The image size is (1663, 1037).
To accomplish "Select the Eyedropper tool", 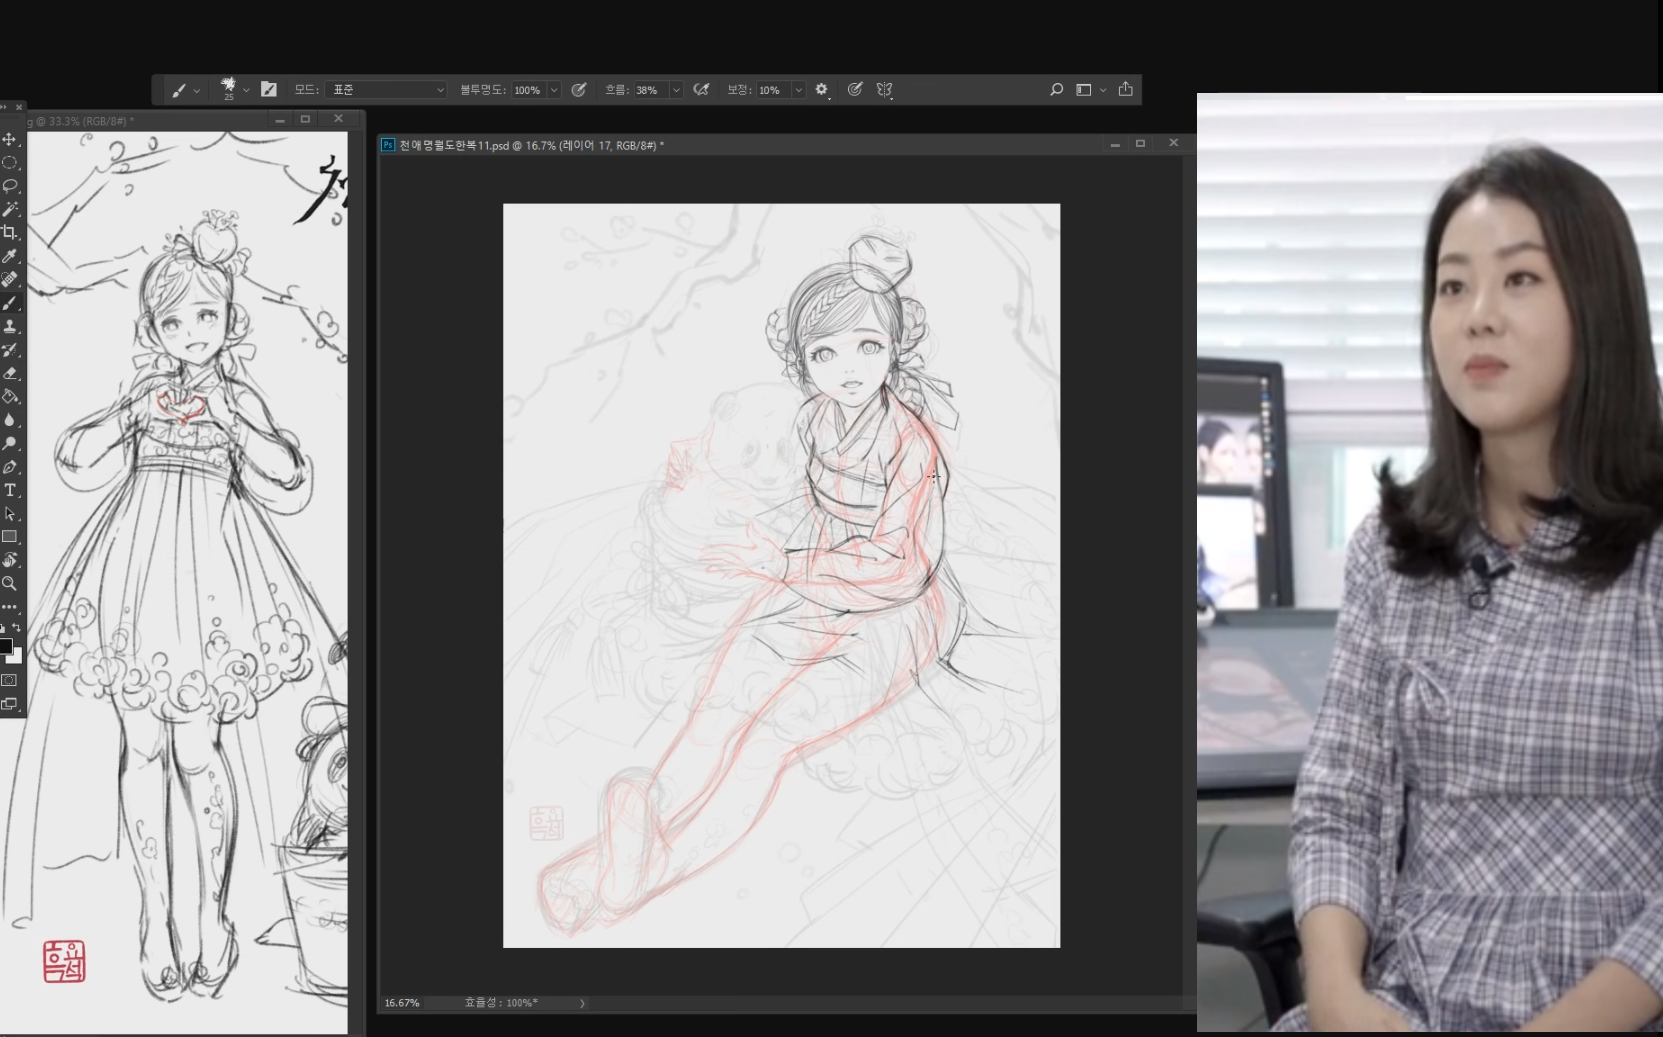I will [x=10, y=256].
